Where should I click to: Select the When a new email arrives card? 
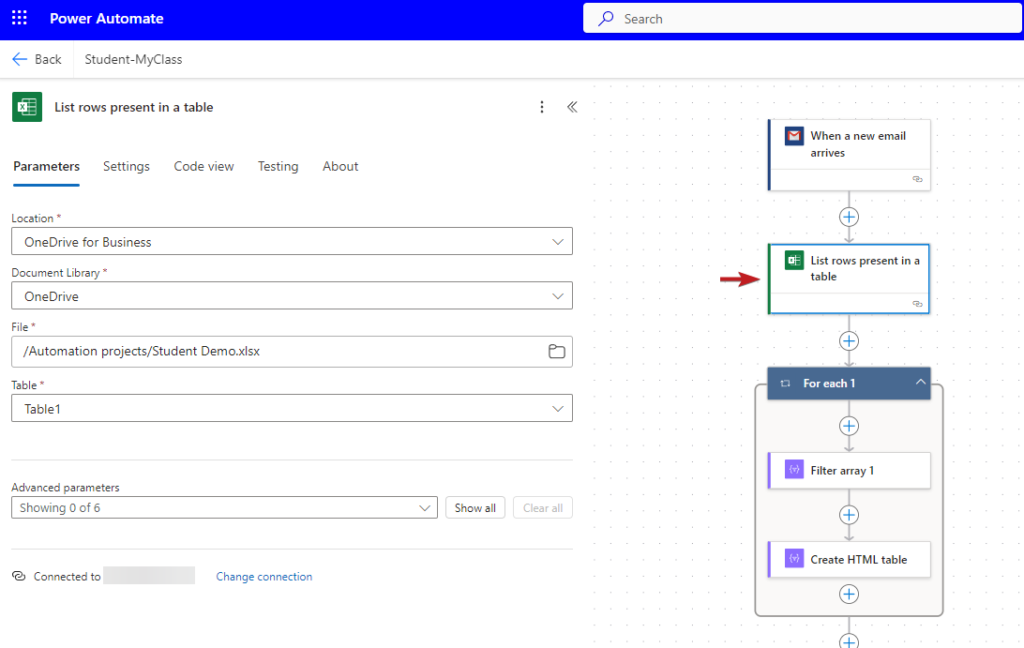tap(849, 155)
